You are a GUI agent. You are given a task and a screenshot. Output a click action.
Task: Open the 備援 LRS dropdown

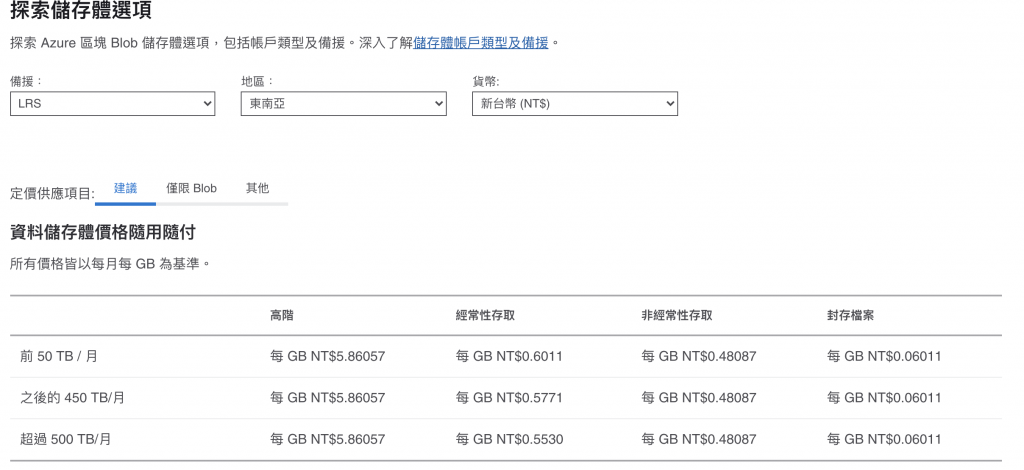pyautogui.click(x=112, y=103)
